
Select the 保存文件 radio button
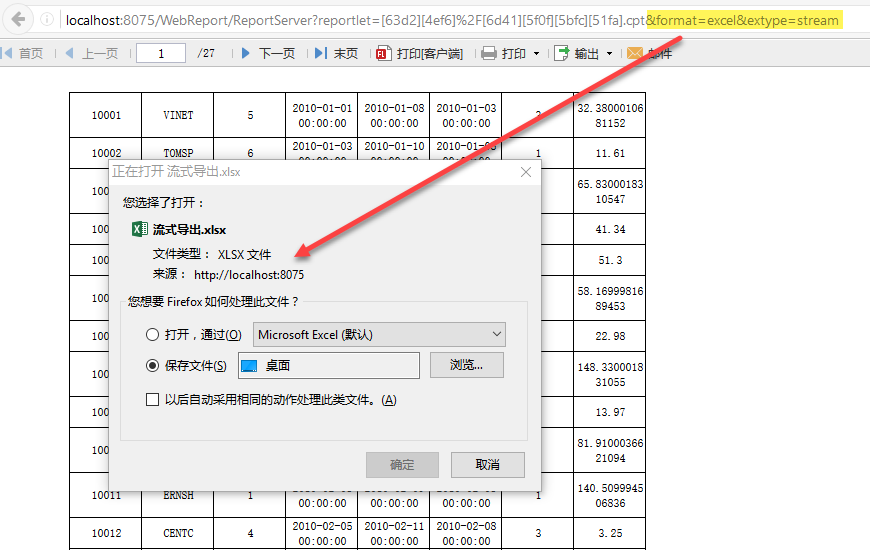click(152, 366)
